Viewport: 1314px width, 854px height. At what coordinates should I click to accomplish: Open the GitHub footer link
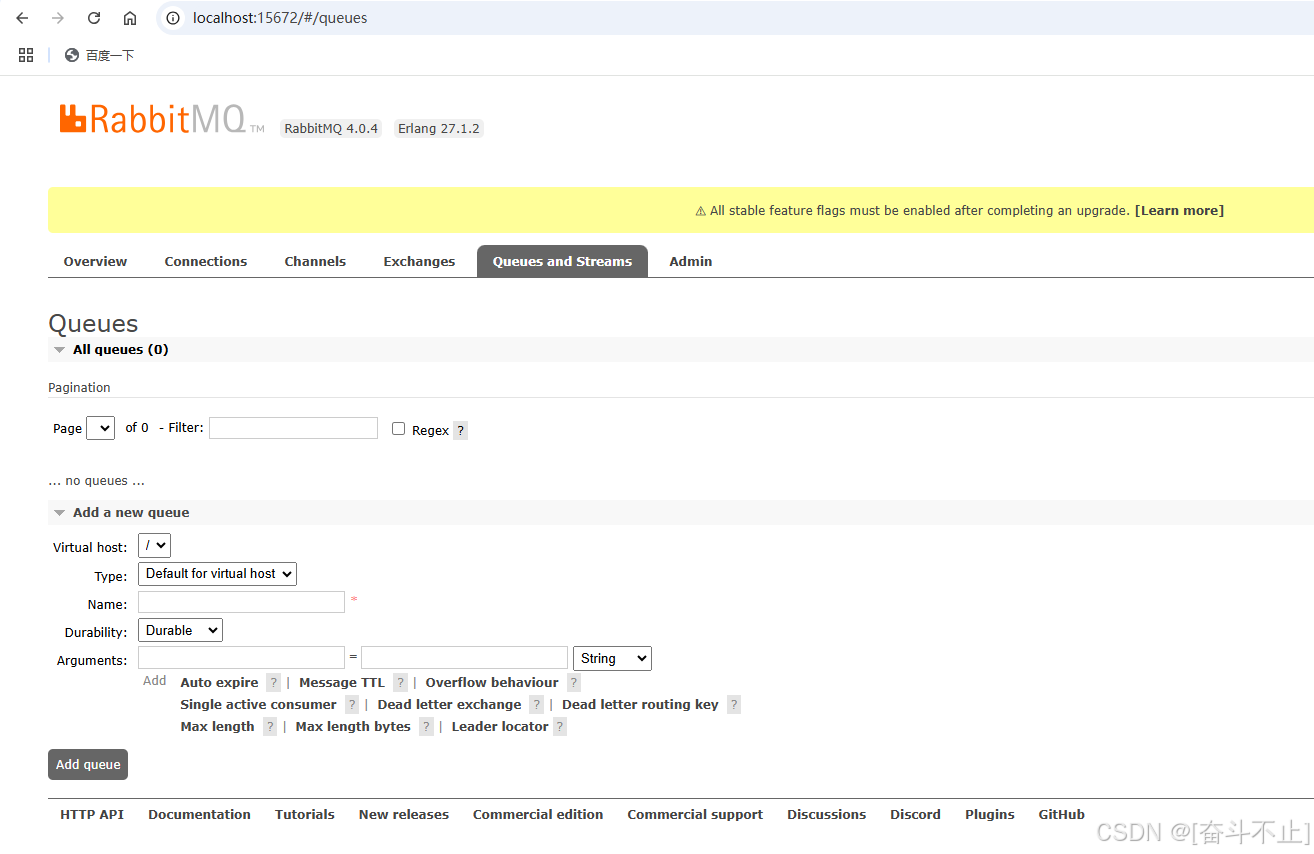coord(1062,815)
